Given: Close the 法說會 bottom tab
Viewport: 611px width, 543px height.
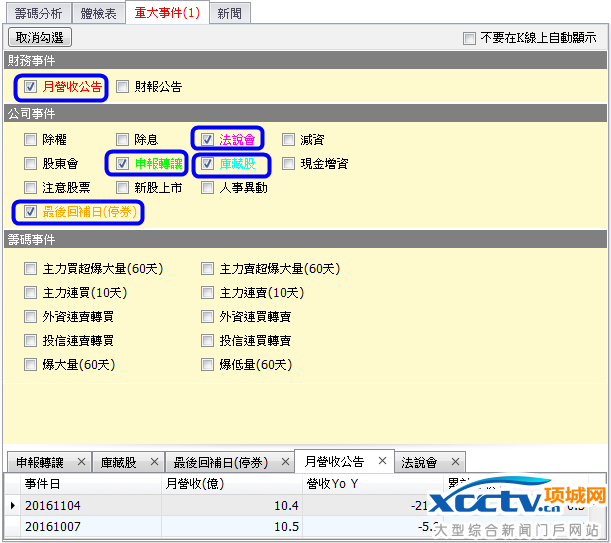Looking at the screenshot, I should 454,462.
